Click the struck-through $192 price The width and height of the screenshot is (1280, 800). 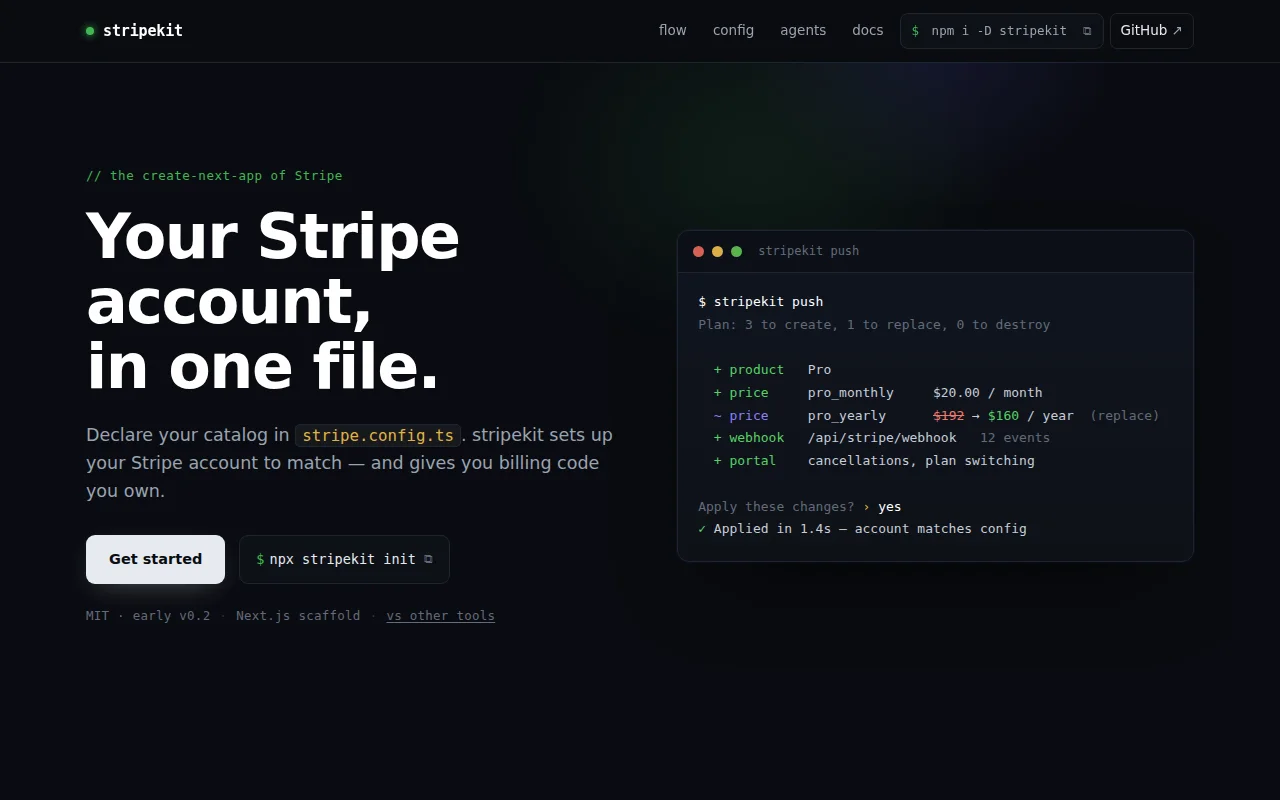(x=948, y=416)
